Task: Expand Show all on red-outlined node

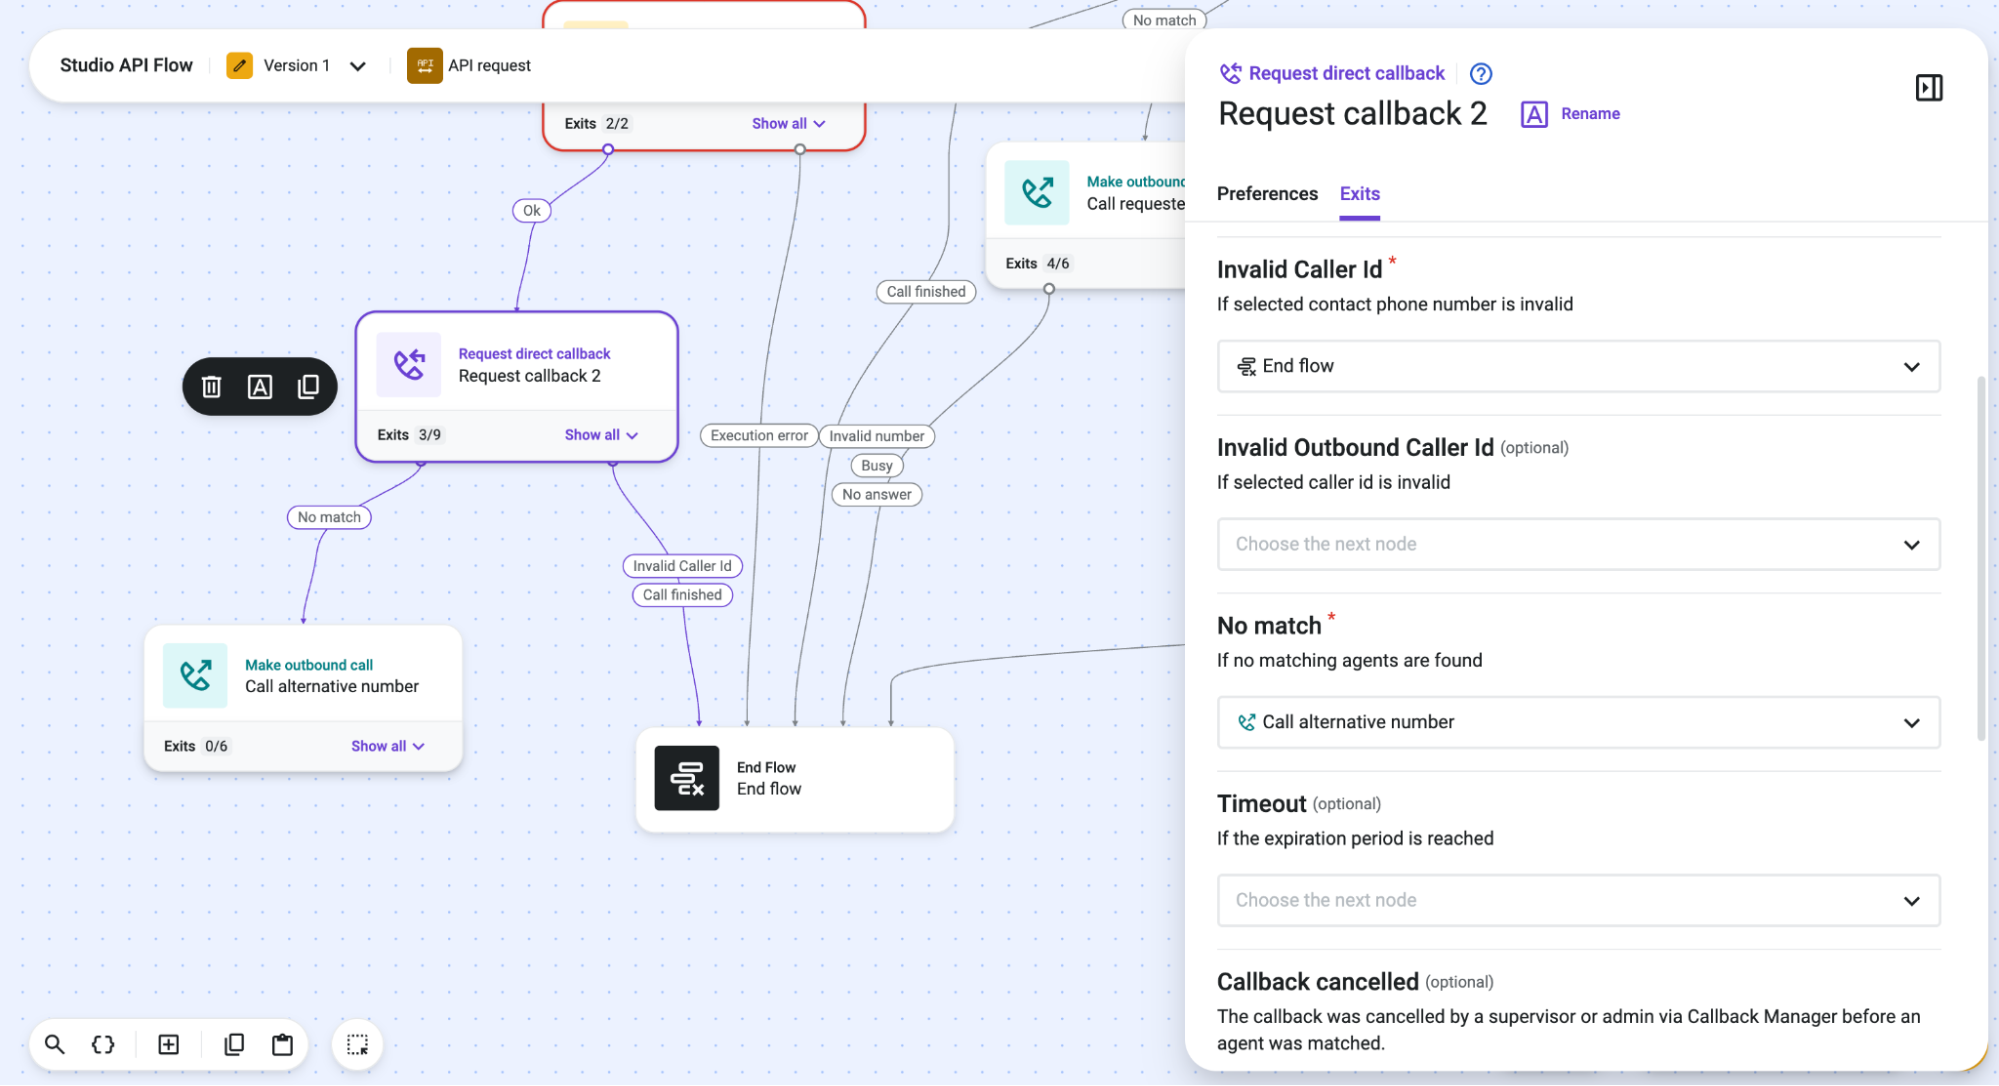Action: (789, 124)
